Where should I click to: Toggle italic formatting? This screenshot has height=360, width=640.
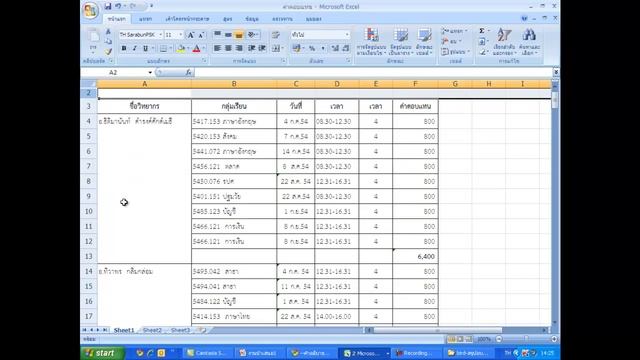[134, 49]
